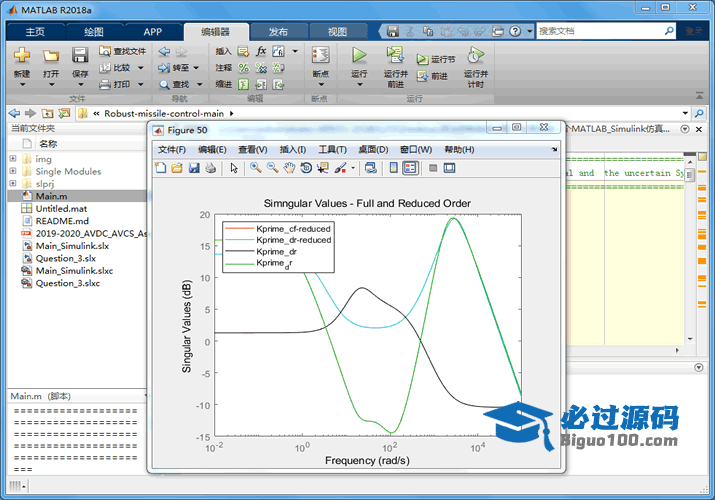Select the Edit Plot arrow tool
Image resolution: width=715 pixels, height=500 pixels.
coord(234,168)
